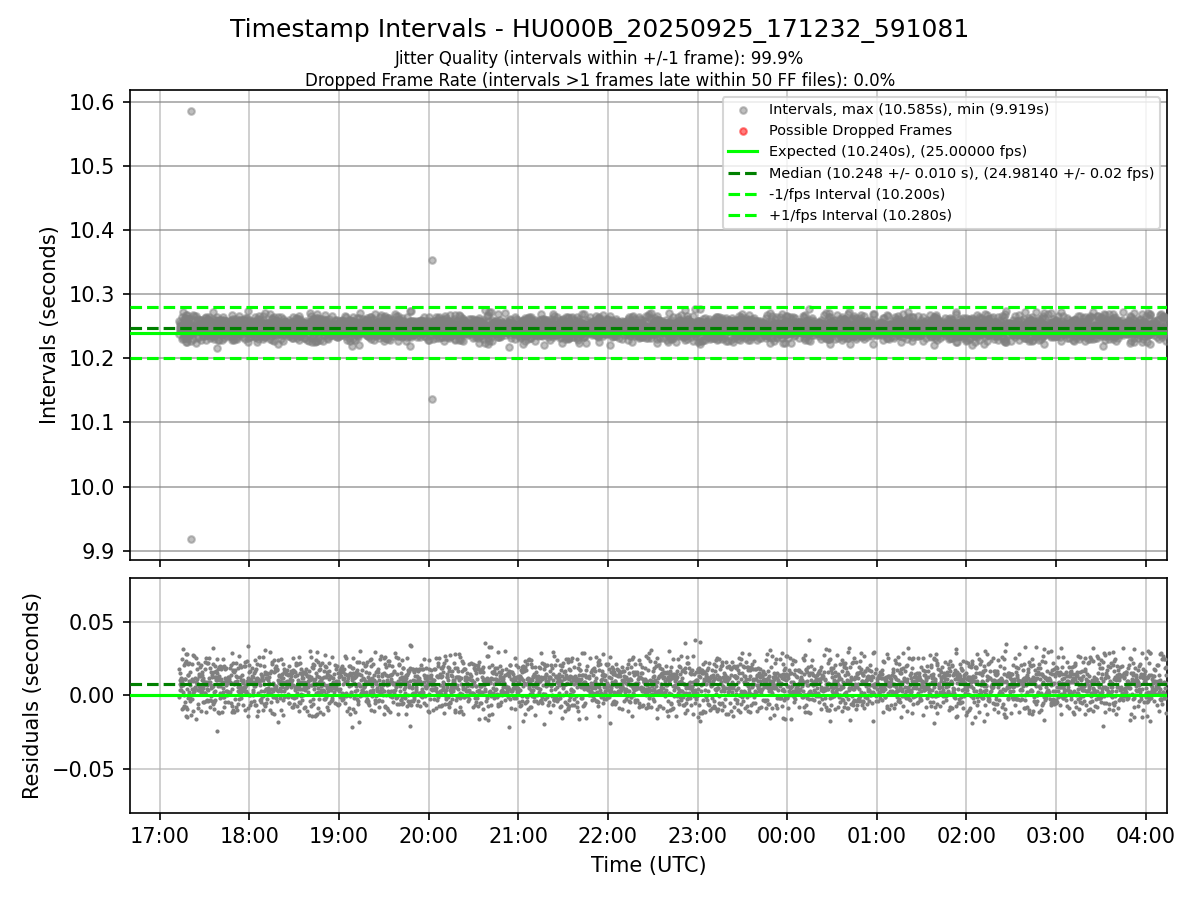Click the 03:00 x-axis tick label
This screenshot has width=1200, height=900.
tap(1056, 835)
